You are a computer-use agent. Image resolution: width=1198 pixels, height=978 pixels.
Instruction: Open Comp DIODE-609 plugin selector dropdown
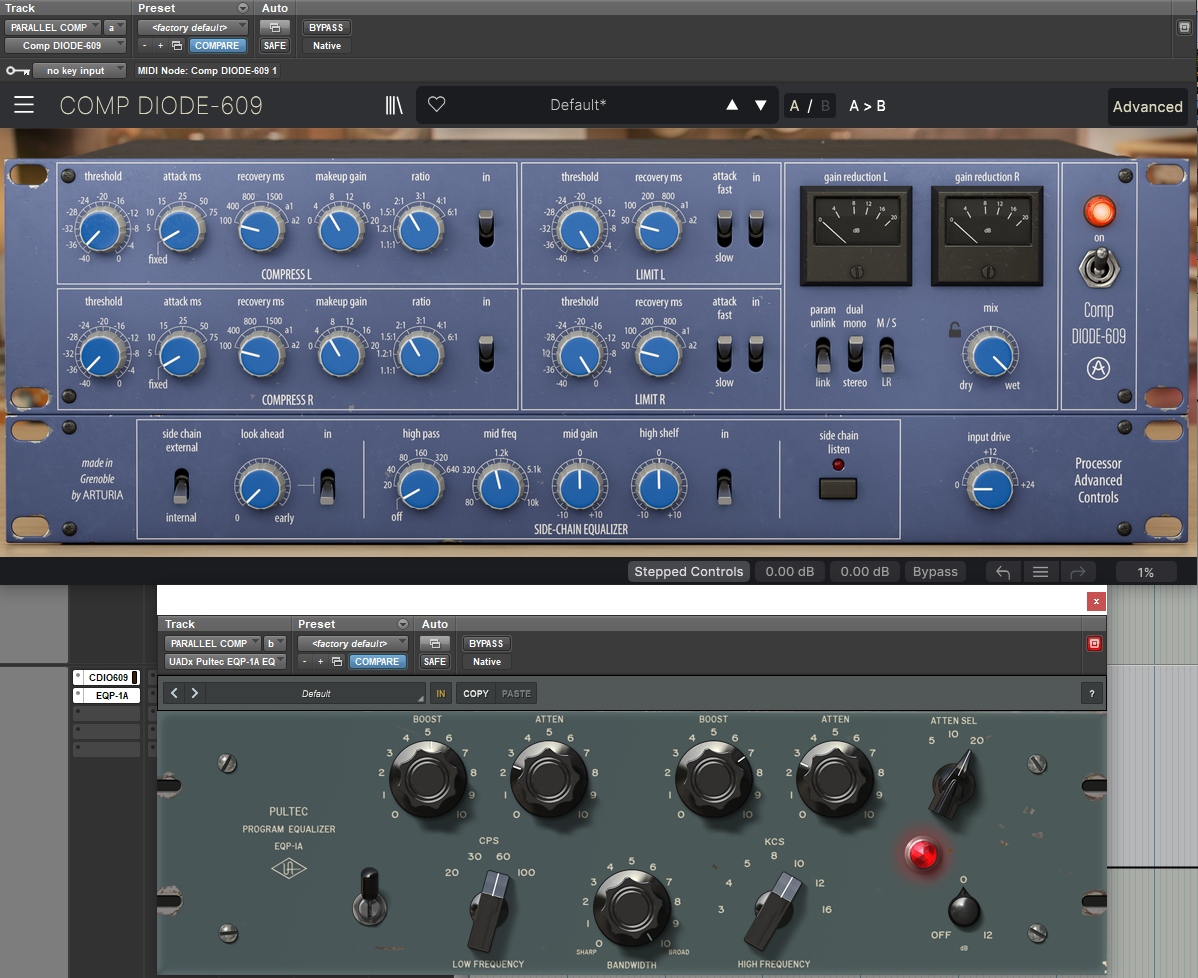coord(65,46)
